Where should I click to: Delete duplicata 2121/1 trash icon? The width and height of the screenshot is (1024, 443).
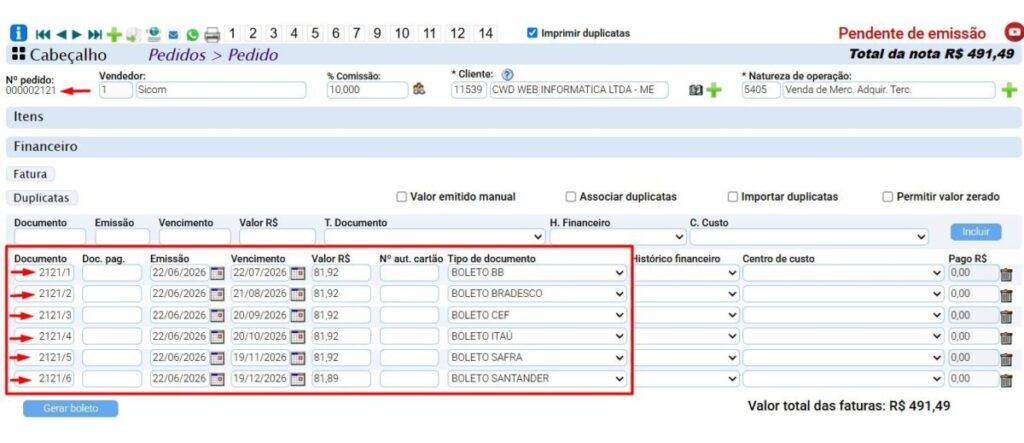(1006, 274)
